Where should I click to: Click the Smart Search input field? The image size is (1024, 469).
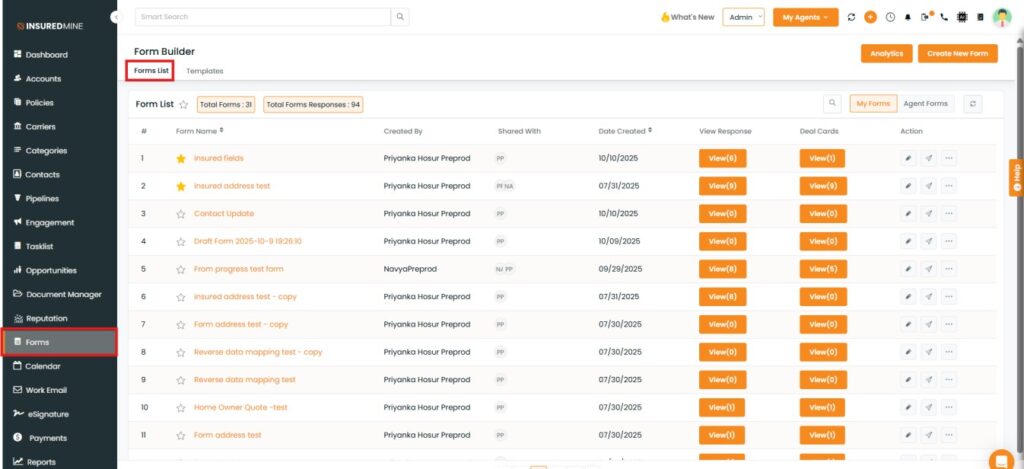(262, 17)
